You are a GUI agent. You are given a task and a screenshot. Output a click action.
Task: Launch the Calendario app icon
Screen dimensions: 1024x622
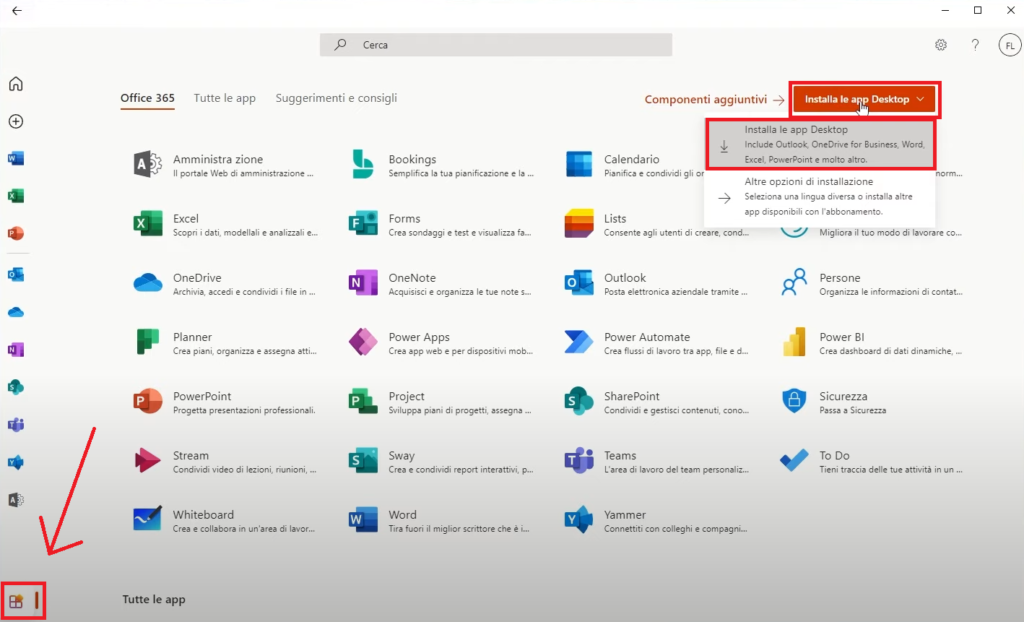pos(579,164)
